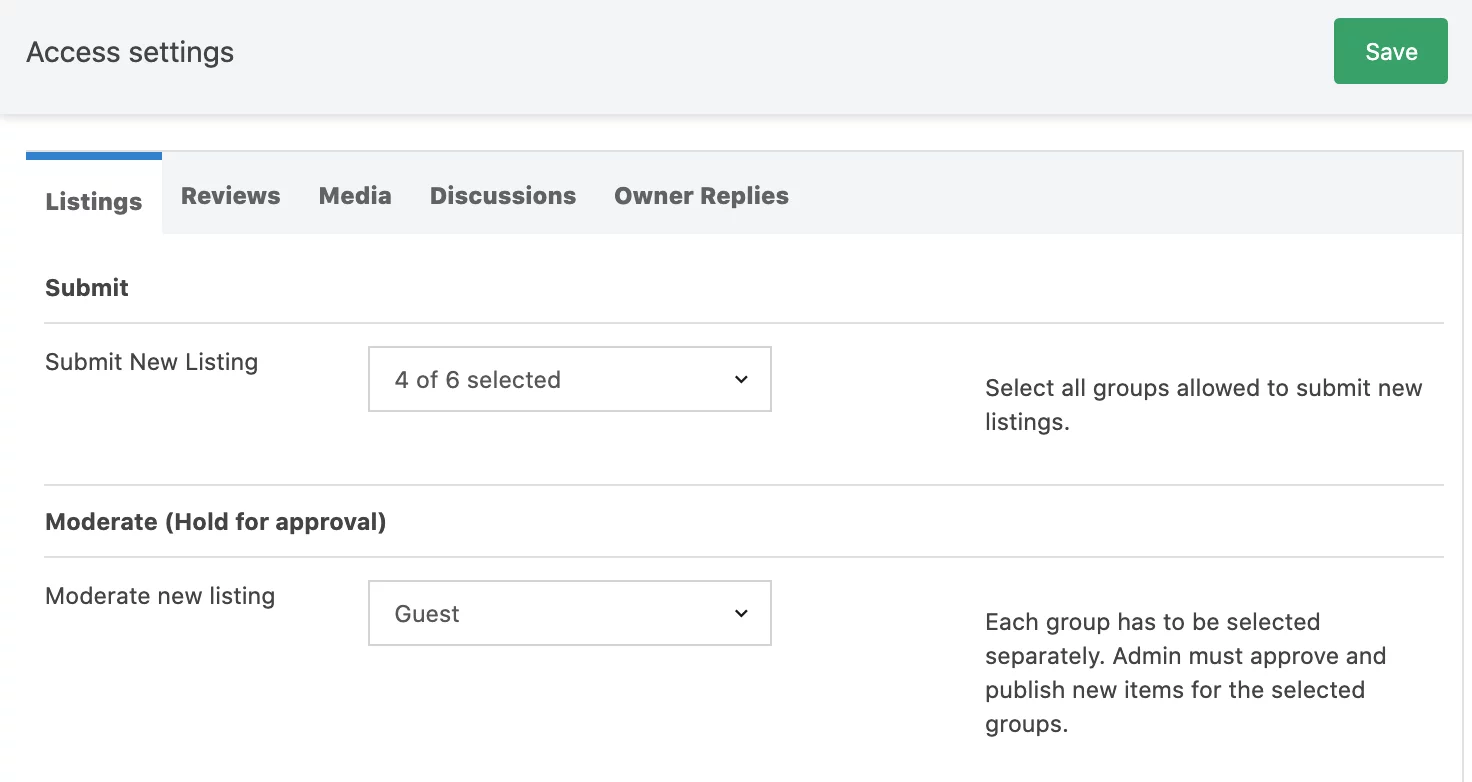
Task: Click the "Access settings" page heading
Action: point(130,51)
